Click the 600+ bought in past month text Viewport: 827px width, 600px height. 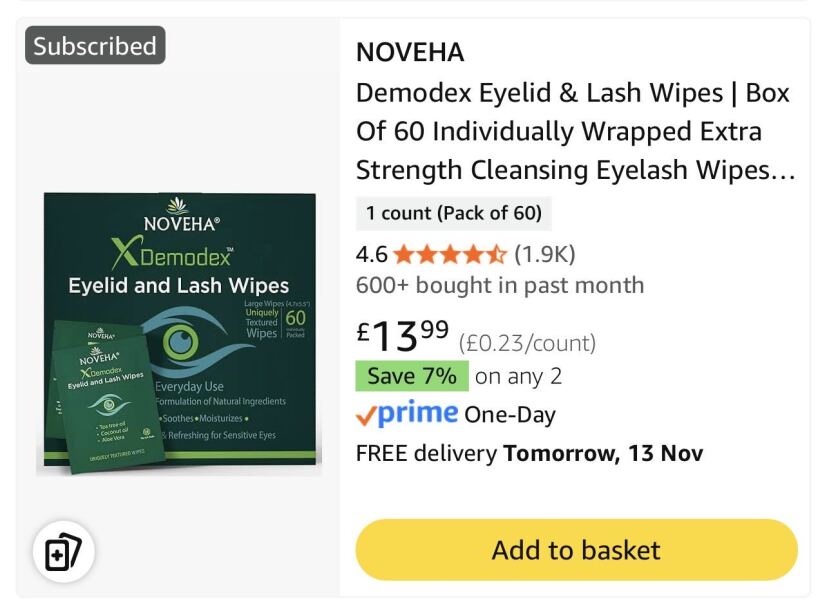500,285
